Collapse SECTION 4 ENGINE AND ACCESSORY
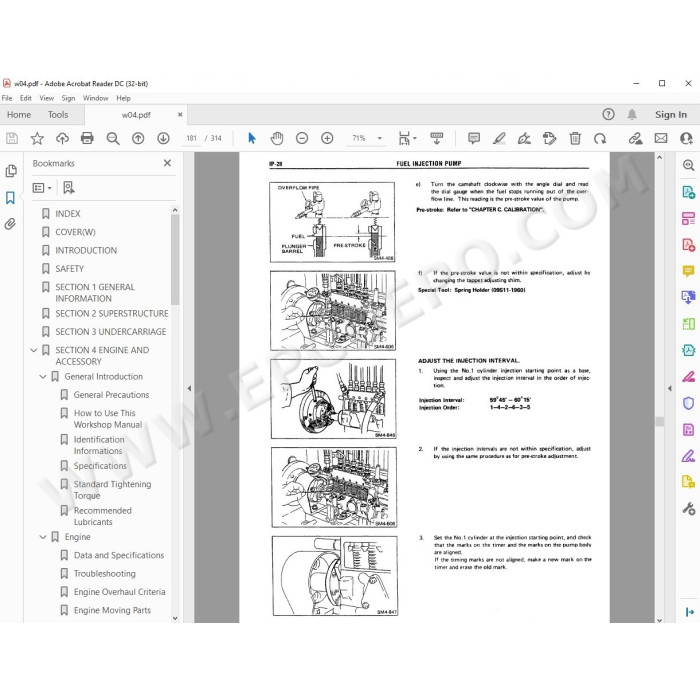700x700 pixels. (33, 350)
